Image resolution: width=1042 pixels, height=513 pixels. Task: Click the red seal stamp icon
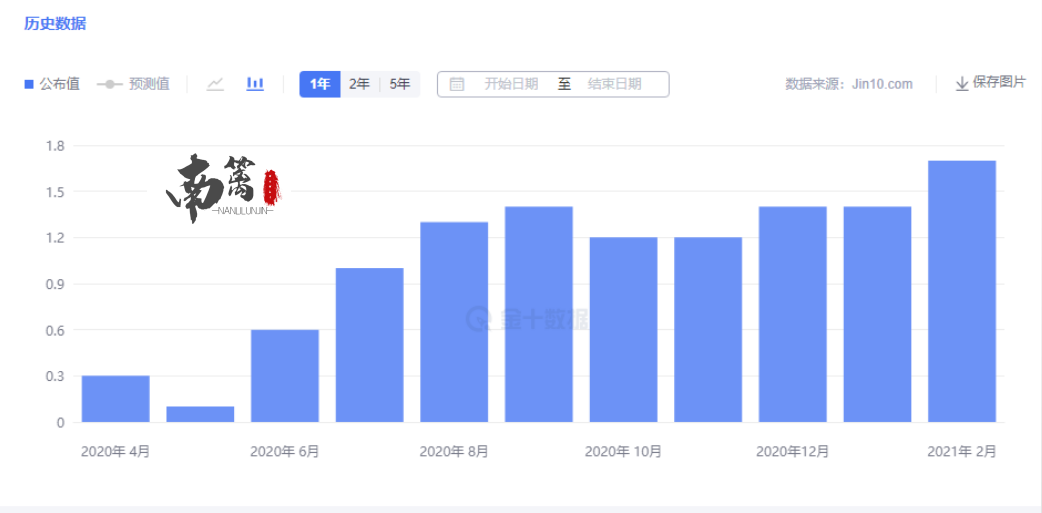tap(271, 186)
